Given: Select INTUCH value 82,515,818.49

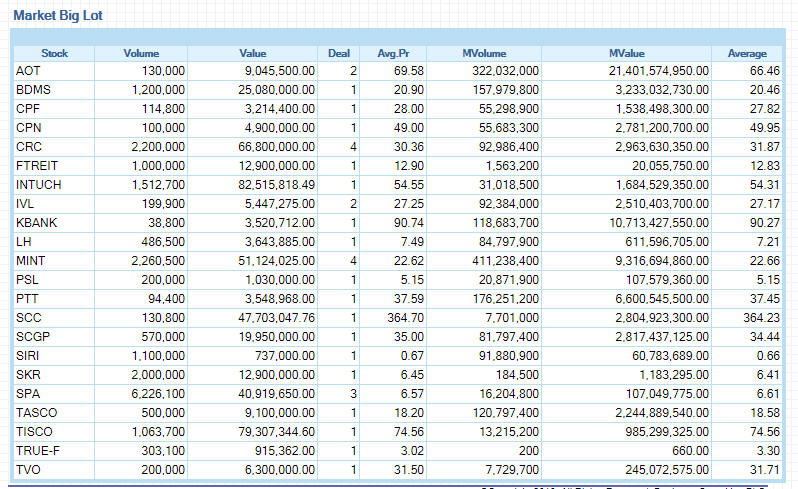Looking at the screenshot, I should [x=277, y=185].
